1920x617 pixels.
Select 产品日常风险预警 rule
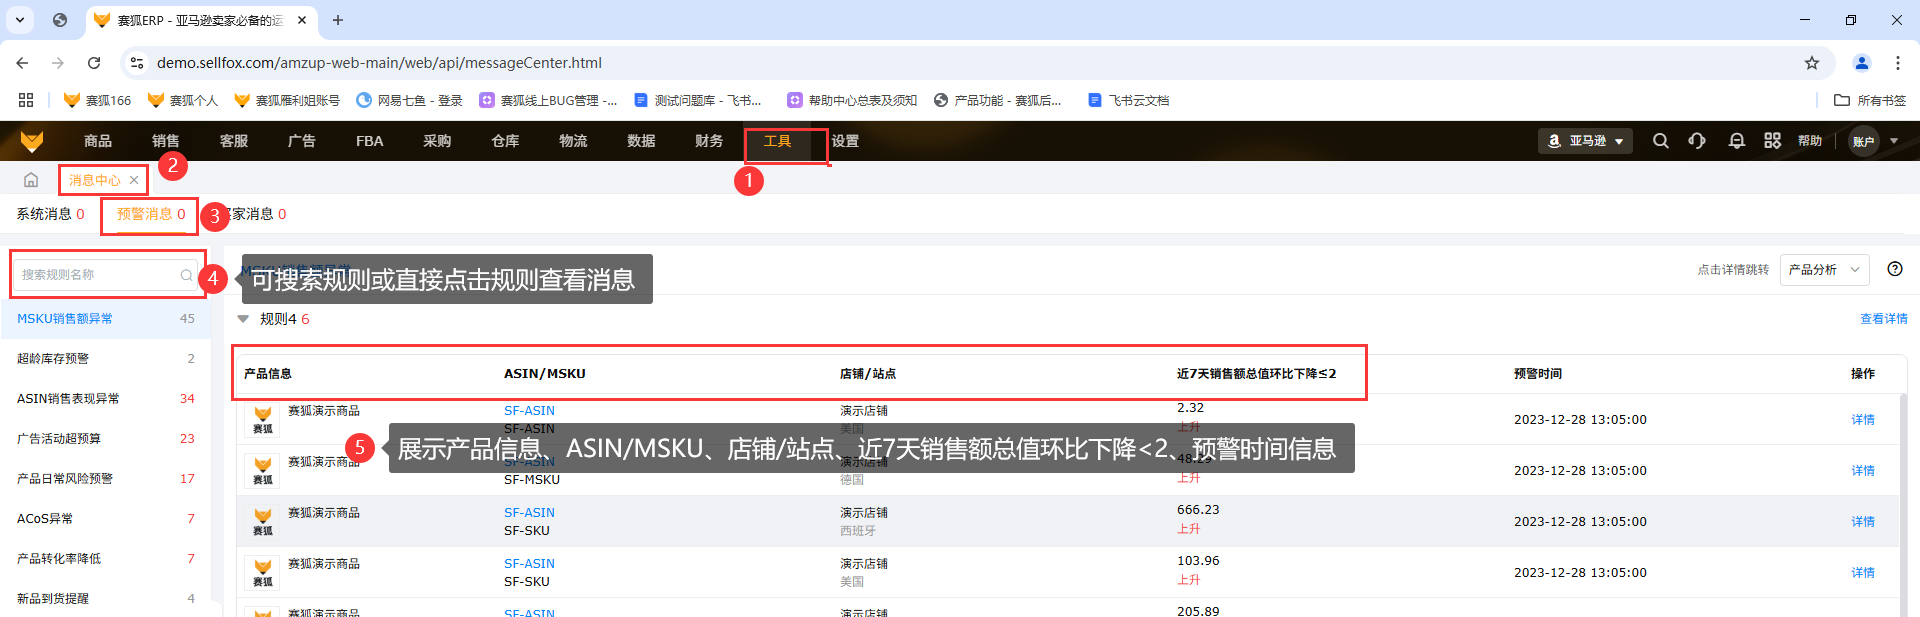tap(105, 479)
